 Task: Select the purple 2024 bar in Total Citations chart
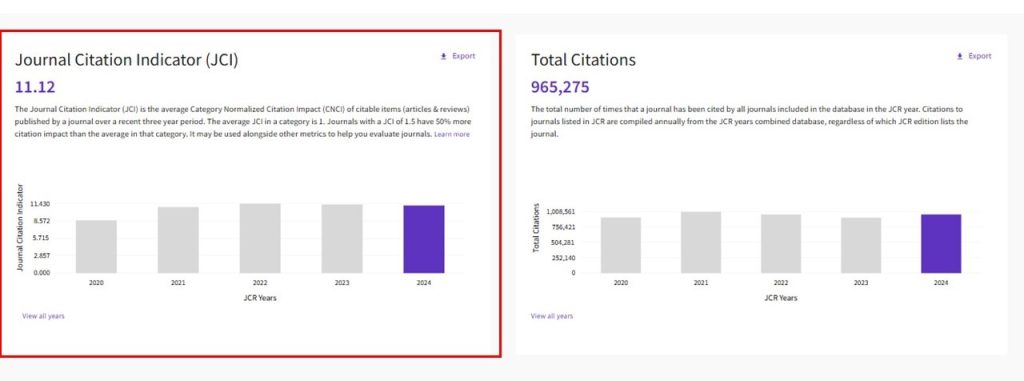(941, 244)
